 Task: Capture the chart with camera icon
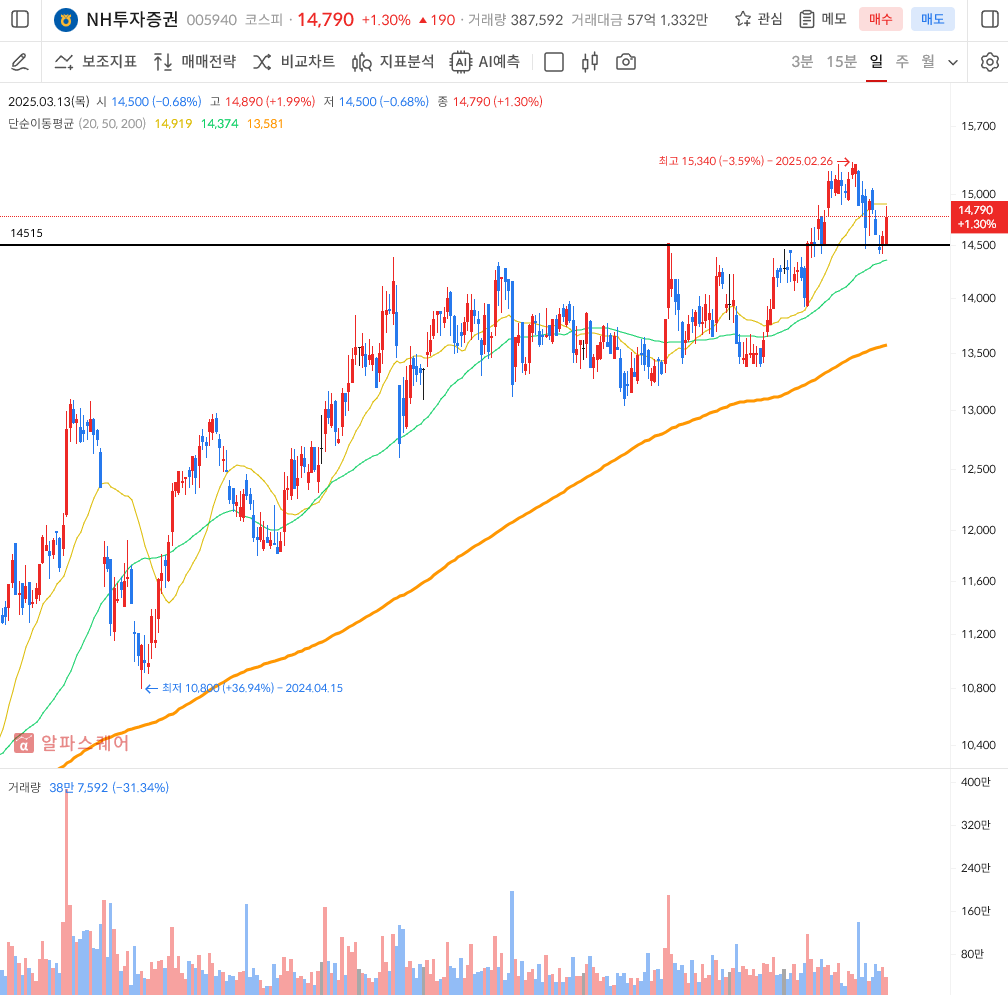coord(626,62)
